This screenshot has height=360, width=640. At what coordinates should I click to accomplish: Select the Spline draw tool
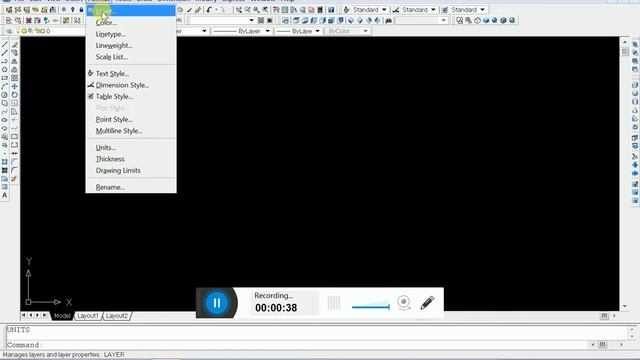4,111
